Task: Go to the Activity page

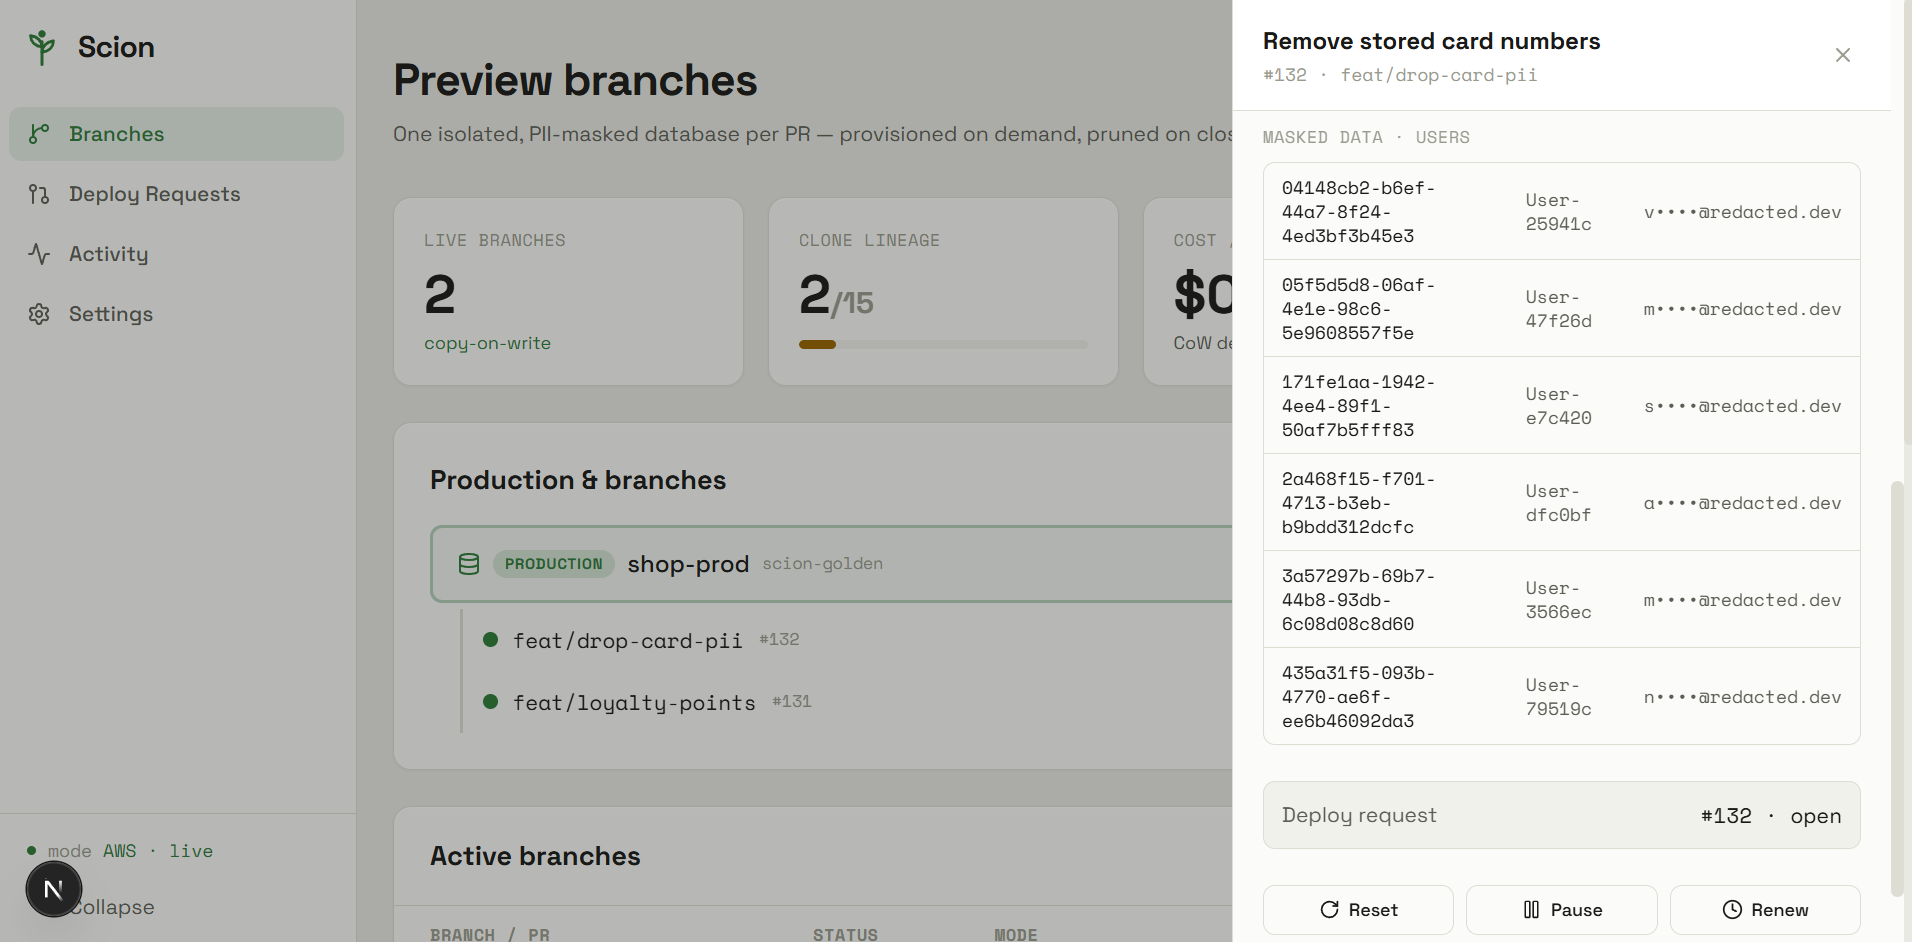Action: click(x=176, y=254)
